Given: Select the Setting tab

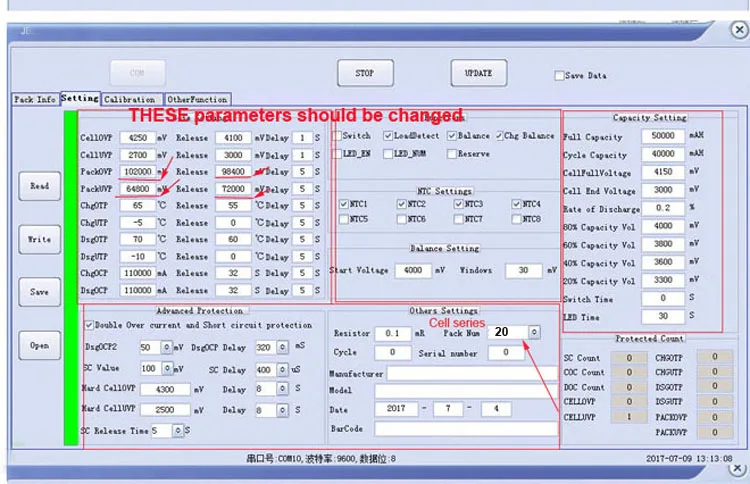Looking at the screenshot, I should (x=80, y=98).
